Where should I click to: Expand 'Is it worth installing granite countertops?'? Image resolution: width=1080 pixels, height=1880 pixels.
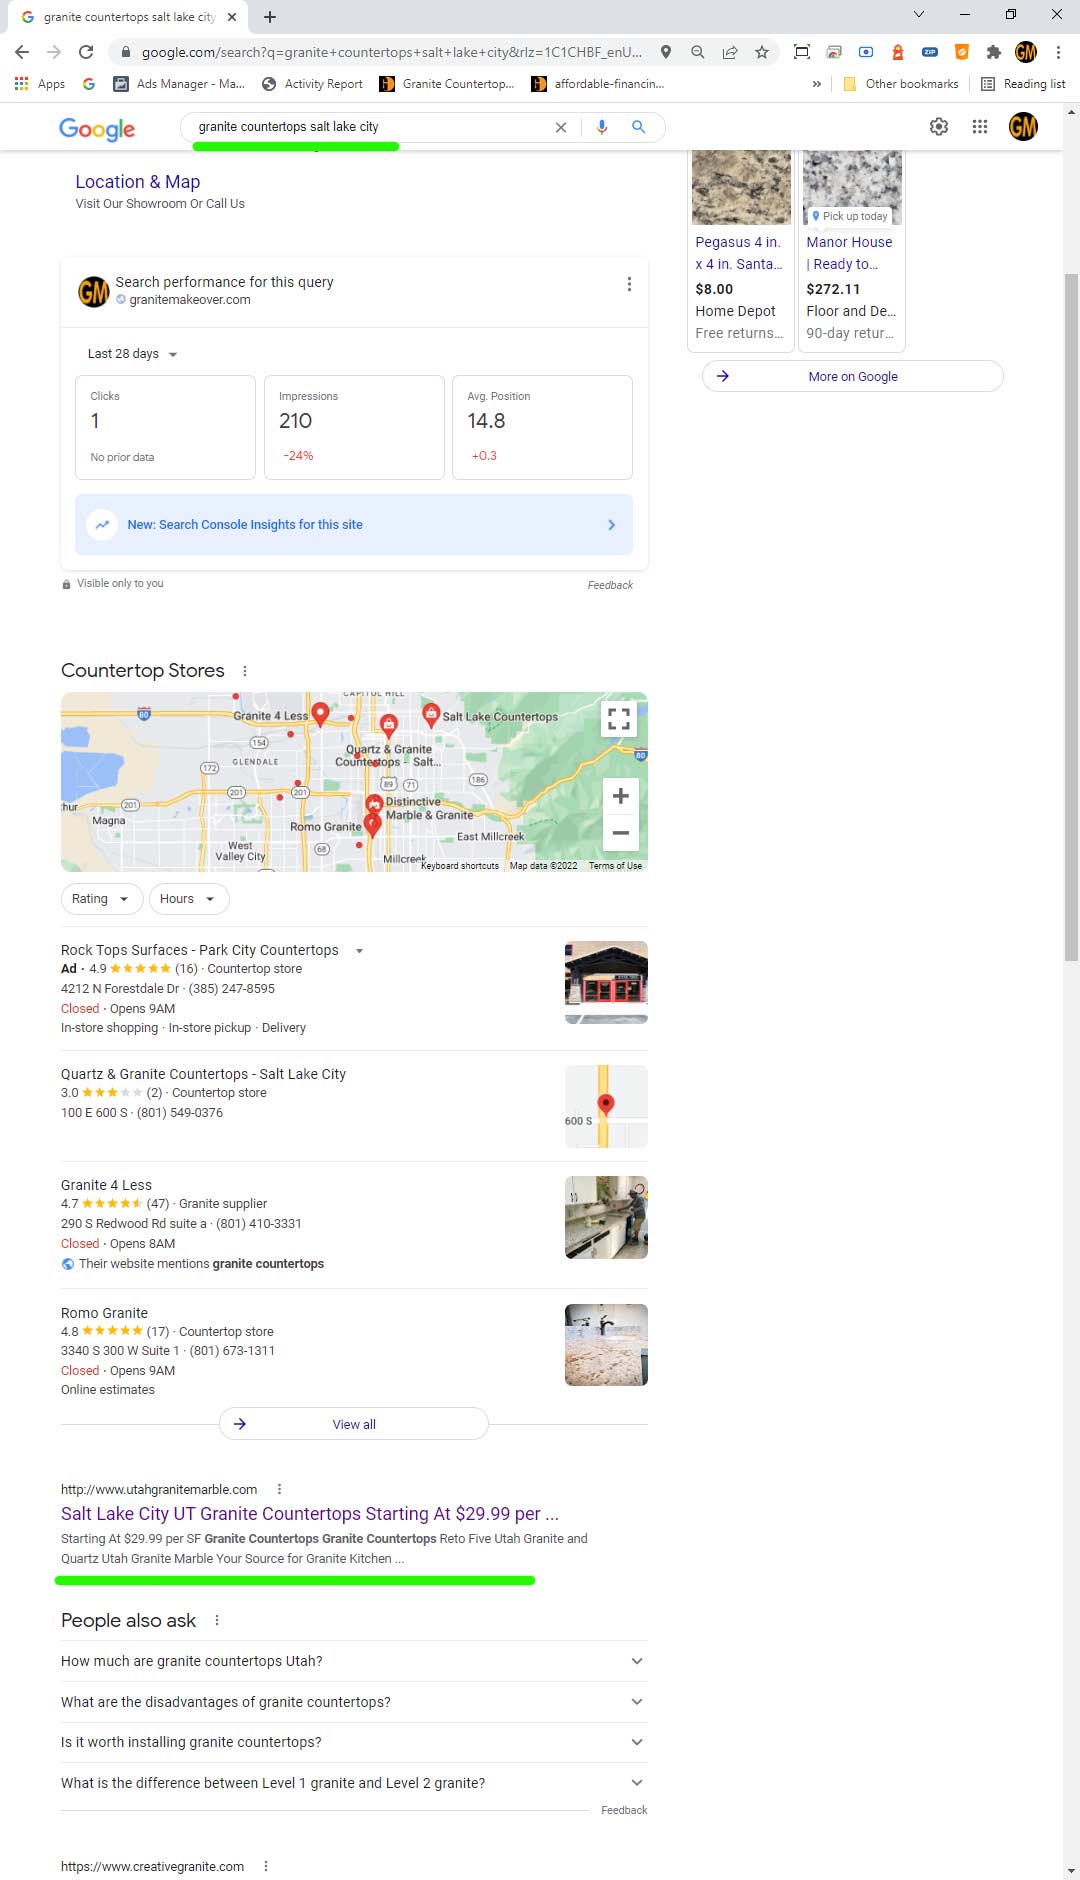tap(354, 1742)
